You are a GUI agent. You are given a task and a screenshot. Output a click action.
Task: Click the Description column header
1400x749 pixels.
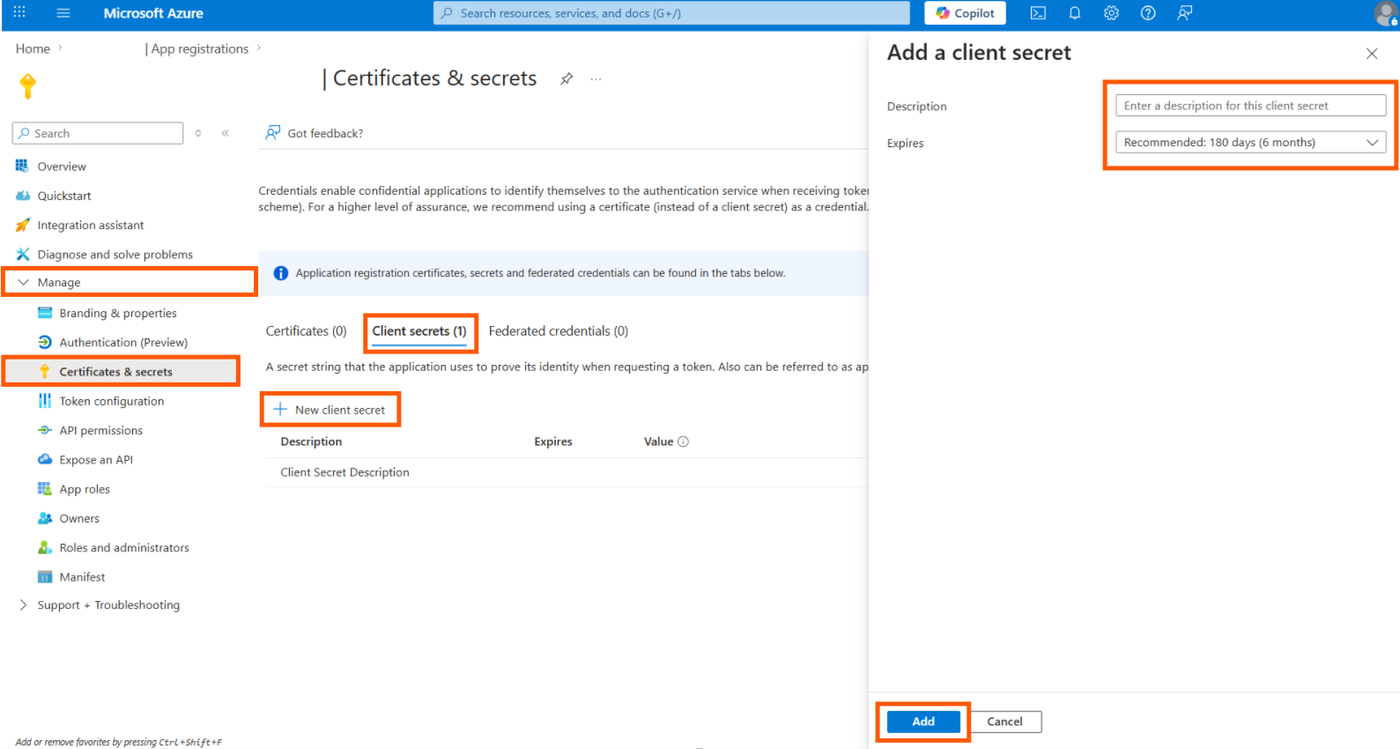[311, 442]
